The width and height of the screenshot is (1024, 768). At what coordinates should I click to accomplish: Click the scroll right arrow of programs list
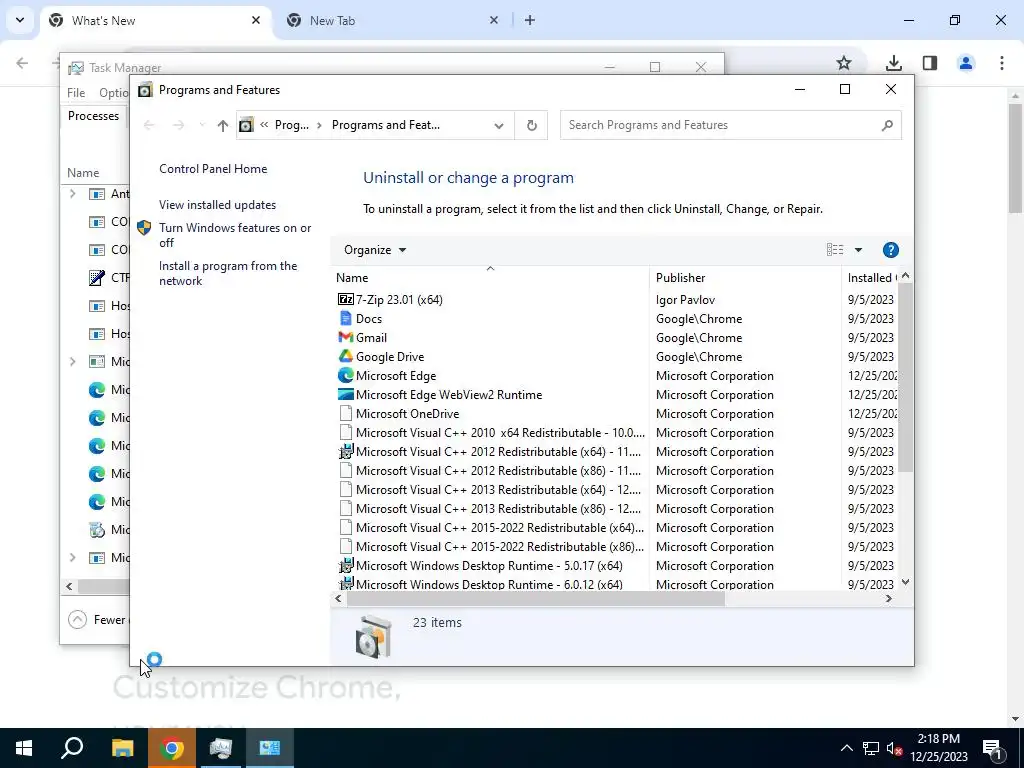pyautogui.click(x=888, y=599)
